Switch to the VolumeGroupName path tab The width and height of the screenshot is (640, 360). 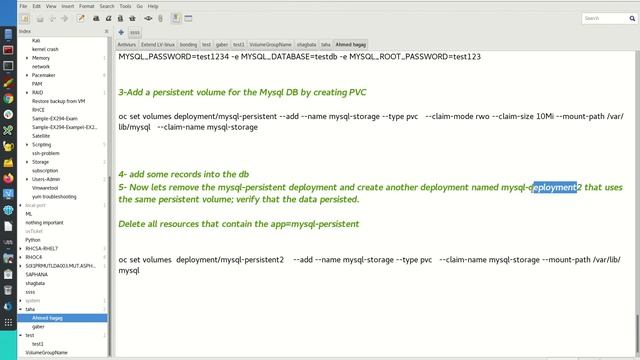click(x=270, y=44)
